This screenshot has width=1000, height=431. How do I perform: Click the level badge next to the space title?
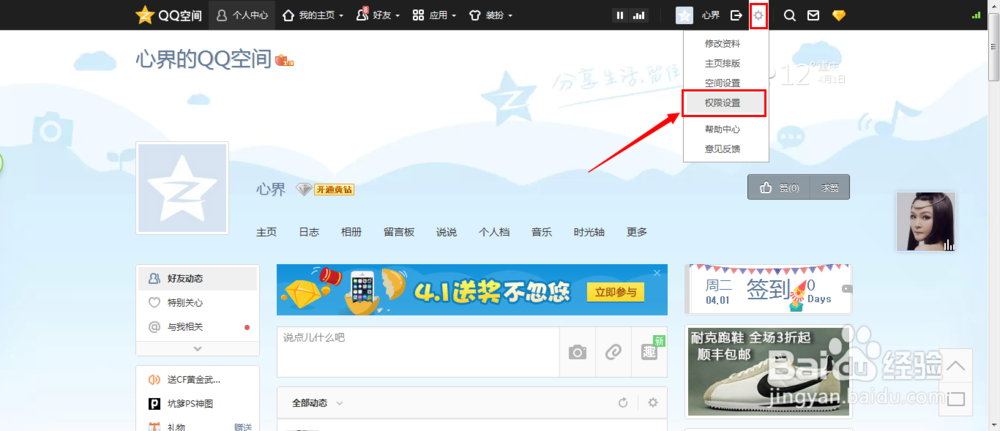[x=284, y=61]
